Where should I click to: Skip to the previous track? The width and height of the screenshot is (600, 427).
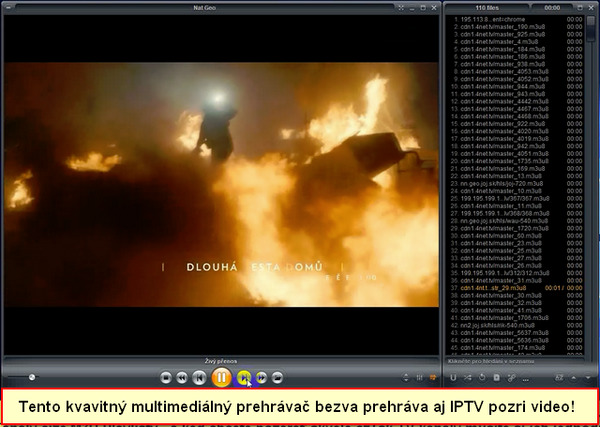tap(200, 377)
